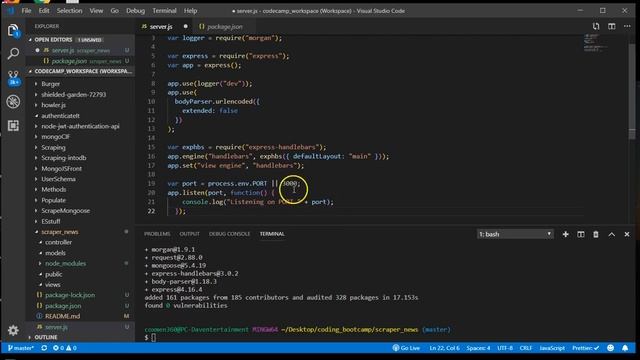Viewport: 640px width, 360px height.
Task: Expand the Scraping-intodb folder
Action: tap(63, 158)
